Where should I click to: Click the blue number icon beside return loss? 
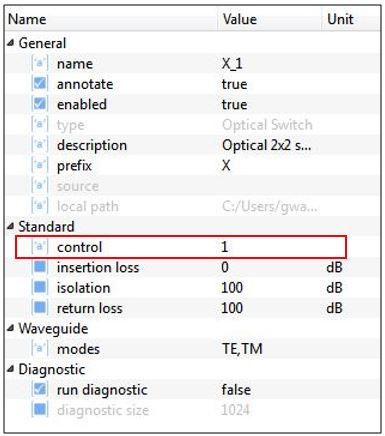click(x=40, y=308)
